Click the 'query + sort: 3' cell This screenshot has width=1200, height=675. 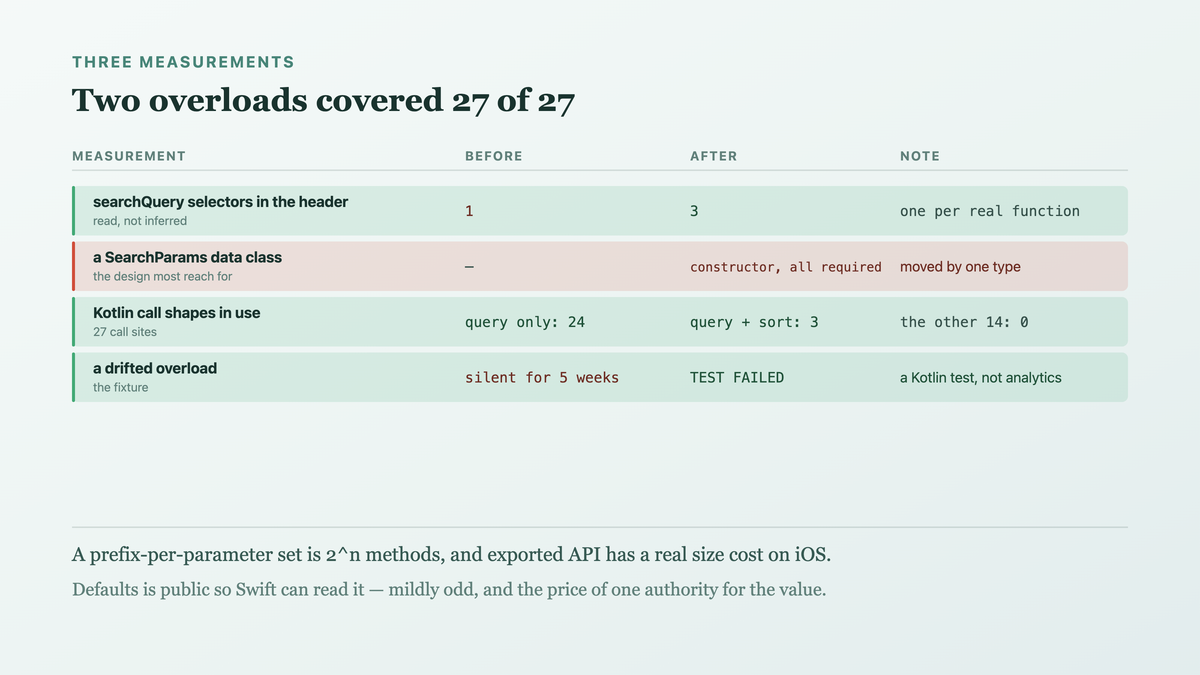click(754, 322)
